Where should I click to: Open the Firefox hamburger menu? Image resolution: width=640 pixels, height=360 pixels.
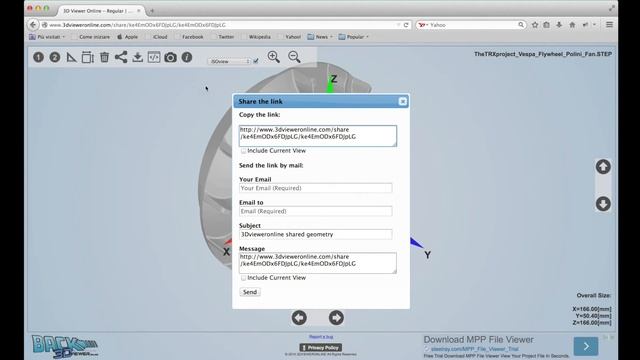[x=609, y=25]
